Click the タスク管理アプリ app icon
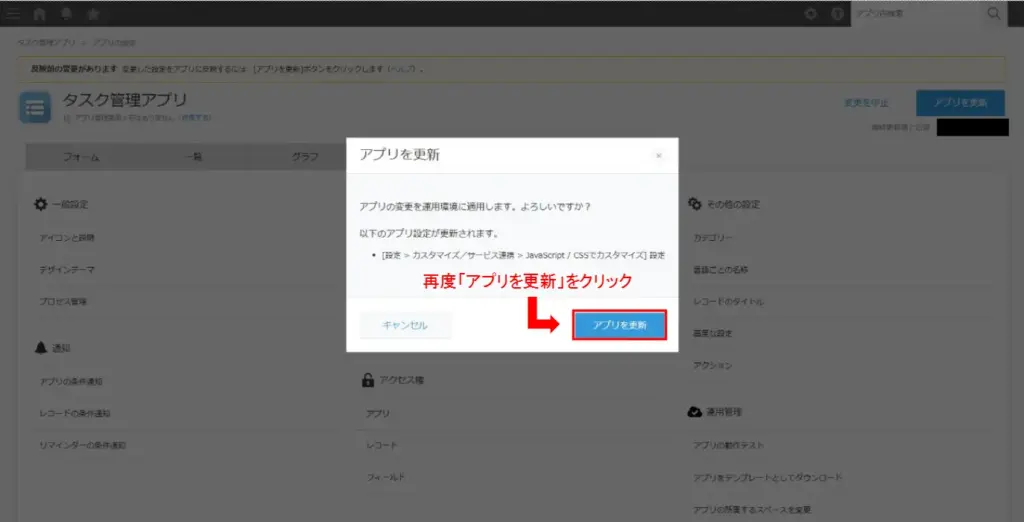This screenshot has height=522, width=1024. 35,108
